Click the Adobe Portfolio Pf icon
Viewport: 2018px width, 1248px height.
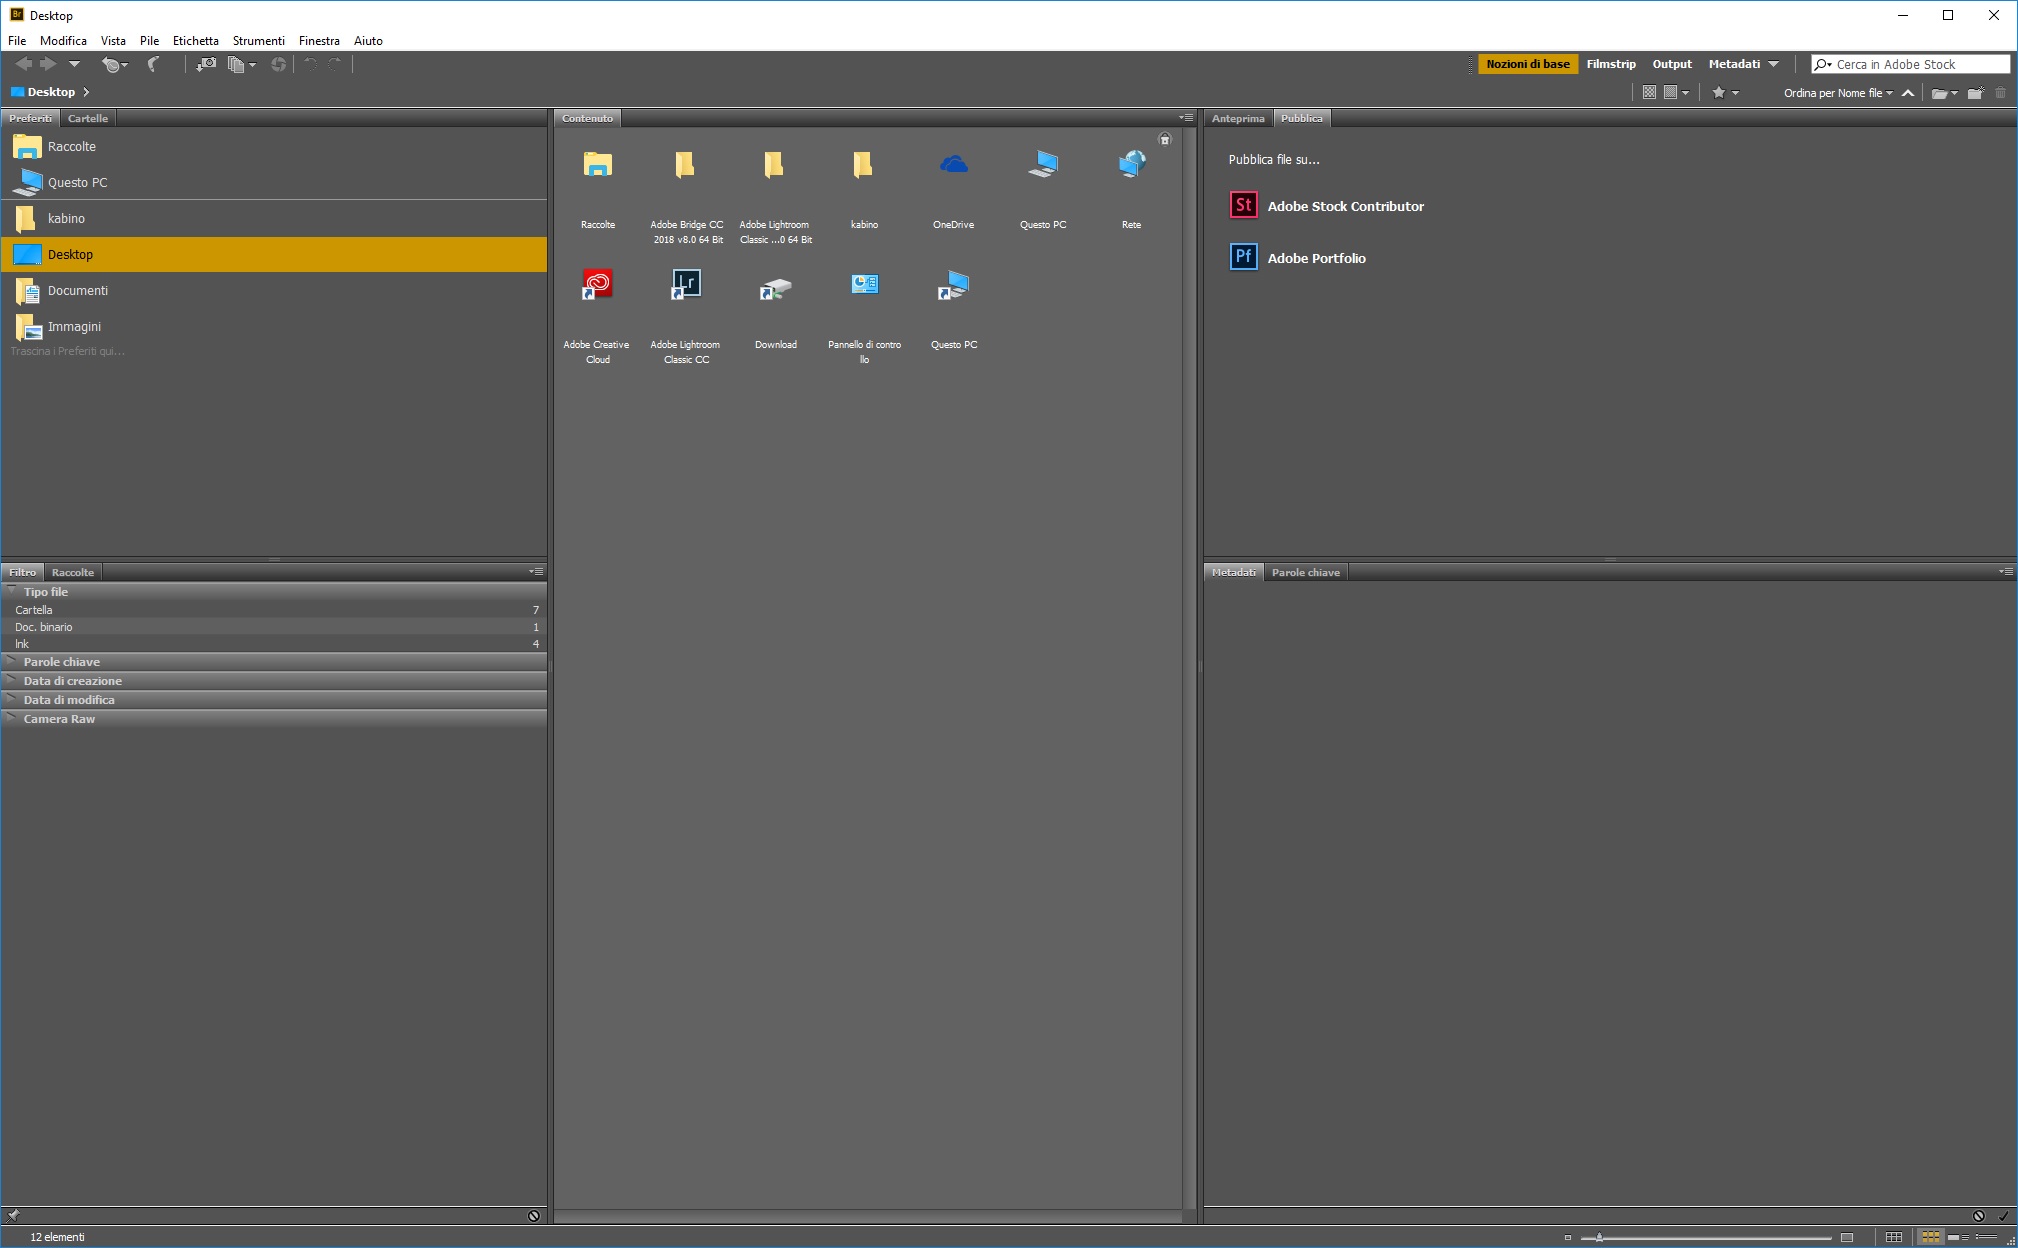point(1243,257)
